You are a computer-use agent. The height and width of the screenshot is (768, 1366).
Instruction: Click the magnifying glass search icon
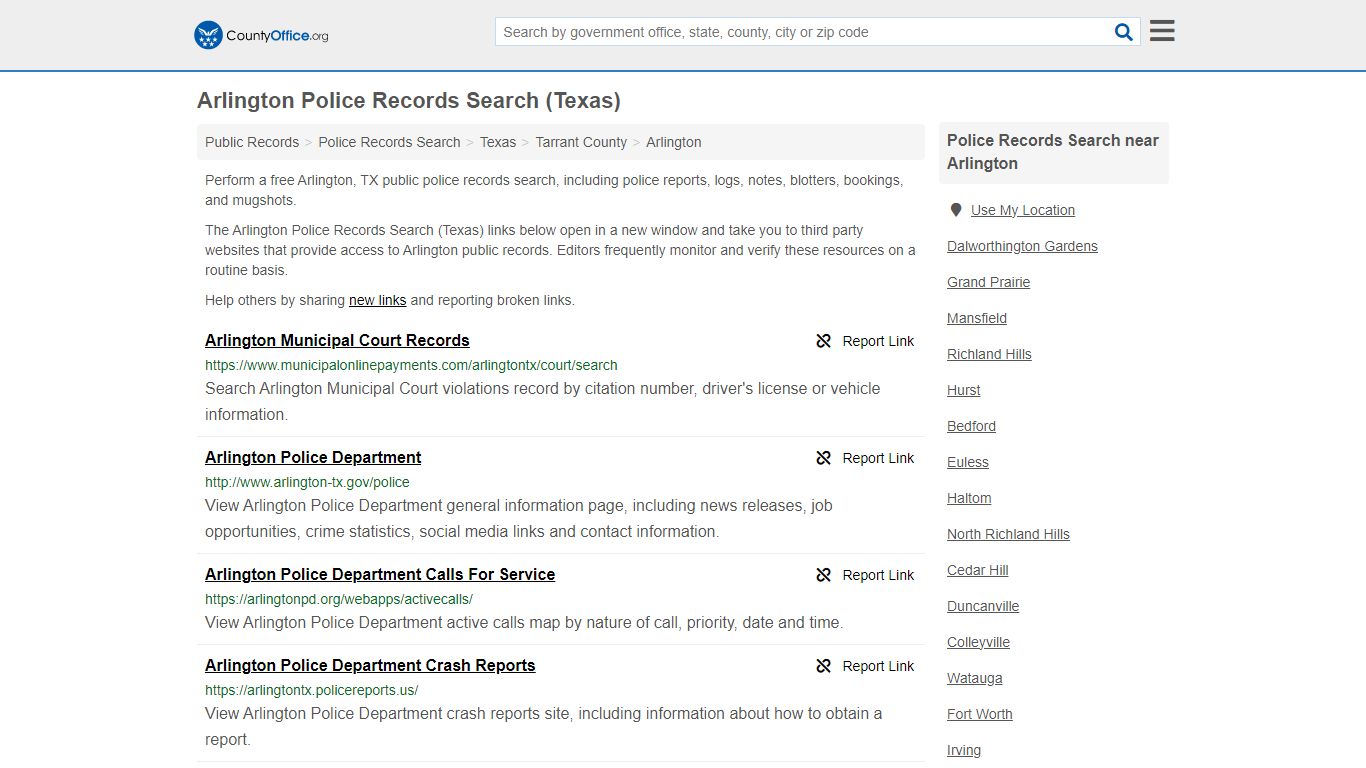tap(1124, 32)
